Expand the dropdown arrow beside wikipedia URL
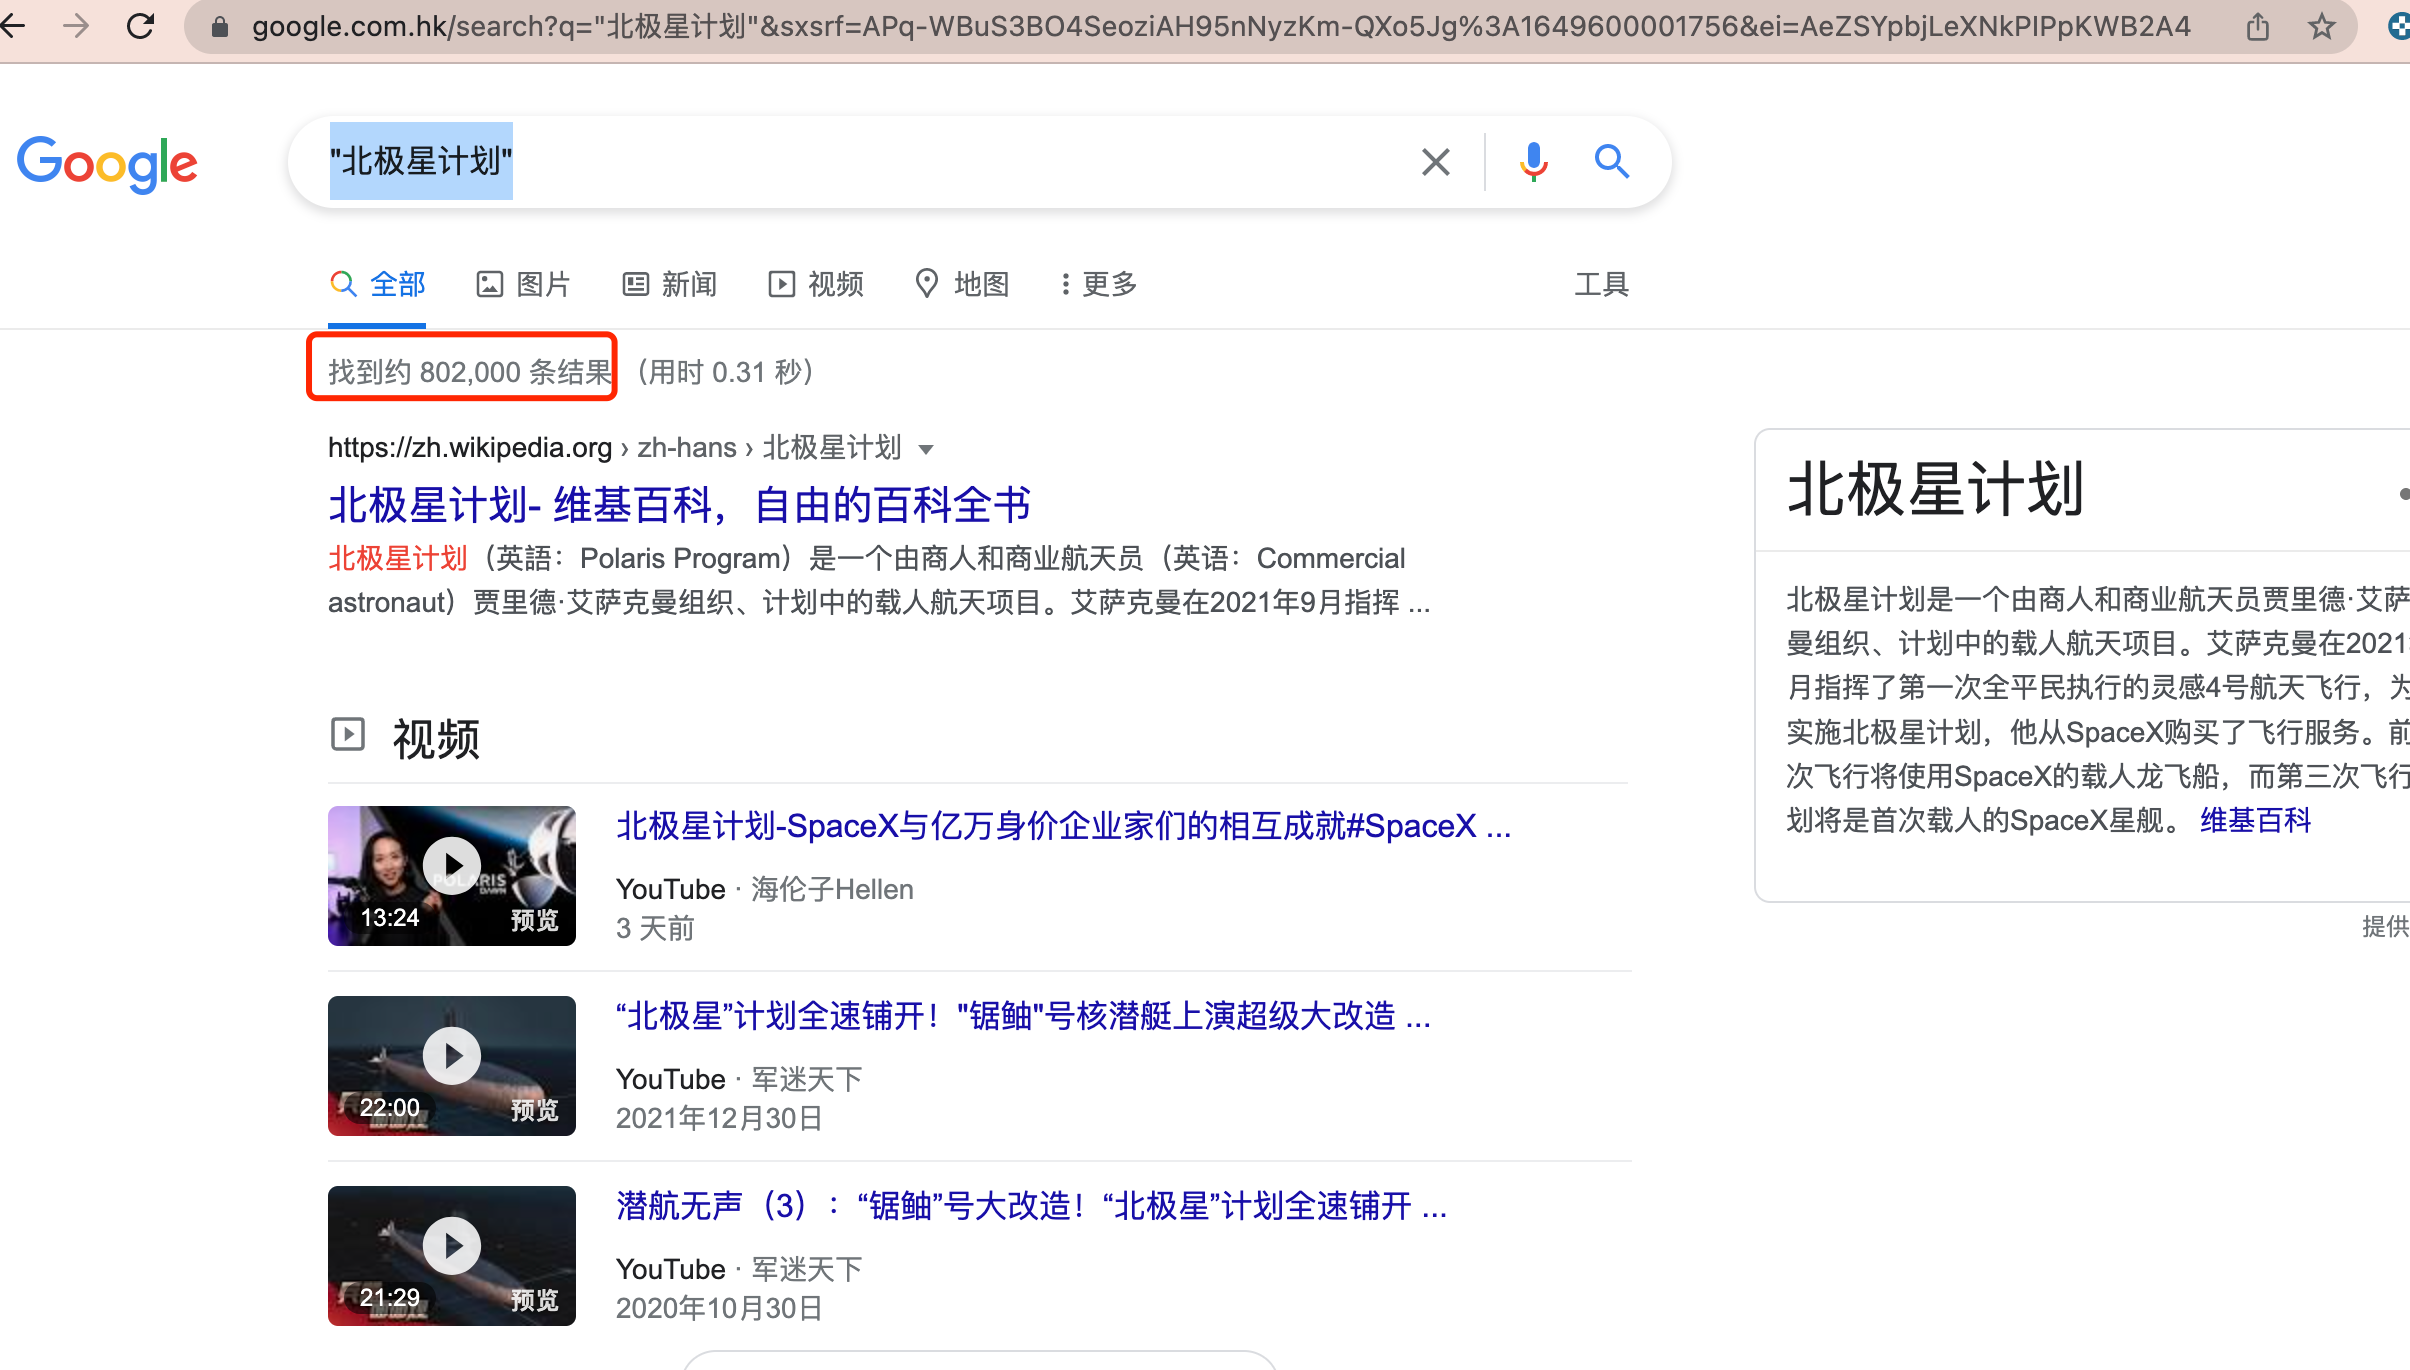Image resolution: width=2410 pixels, height=1370 pixels. point(926,449)
